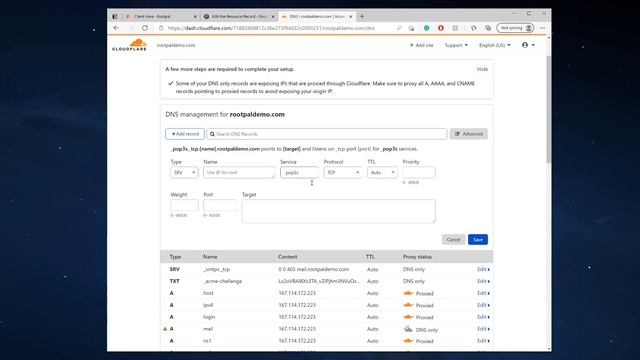The height and width of the screenshot is (360, 640).
Task: Save the new SRV record
Action: pos(478,240)
